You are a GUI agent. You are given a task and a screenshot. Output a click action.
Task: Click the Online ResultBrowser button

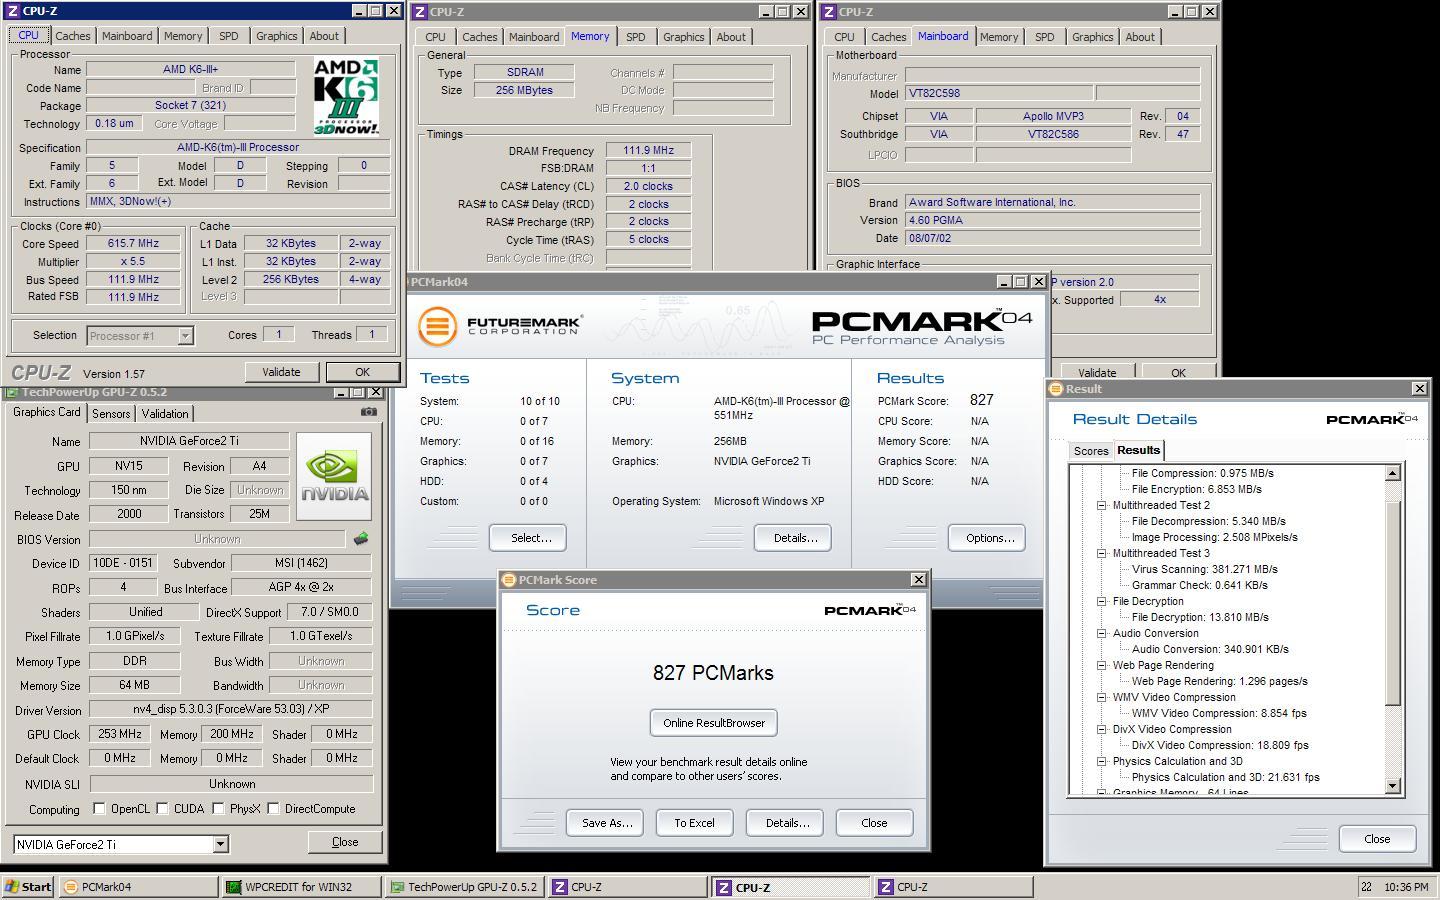pyautogui.click(x=714, y=723)
